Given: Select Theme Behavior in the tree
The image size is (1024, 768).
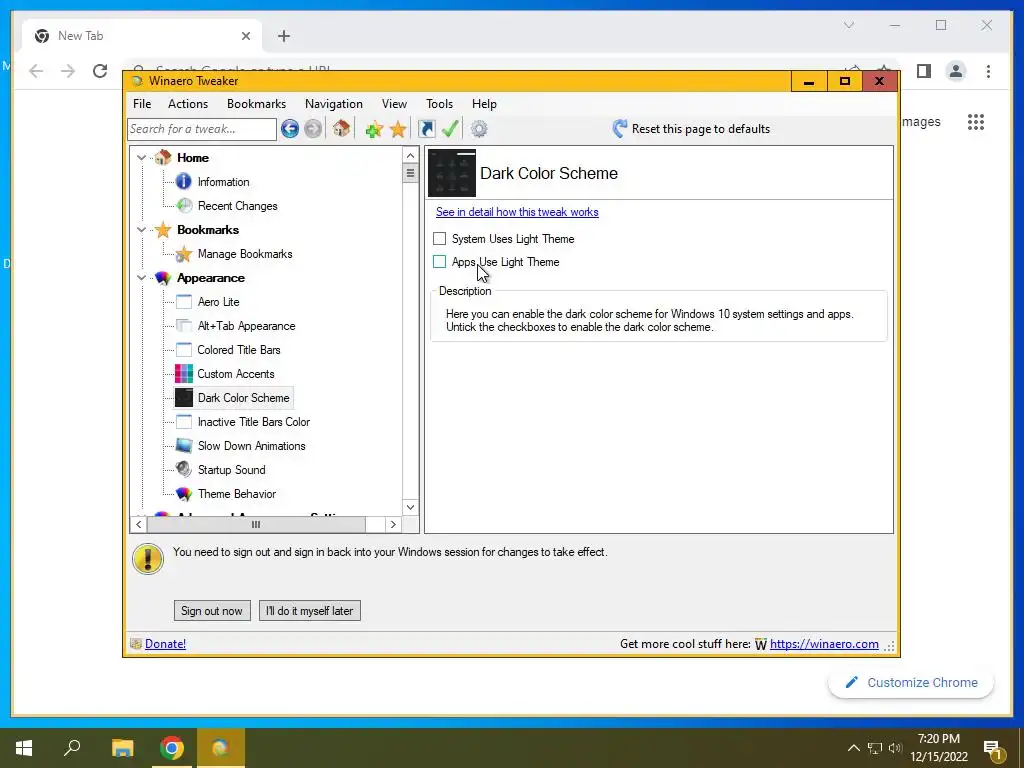Looking at the screenshot, I should pos(237,494).
